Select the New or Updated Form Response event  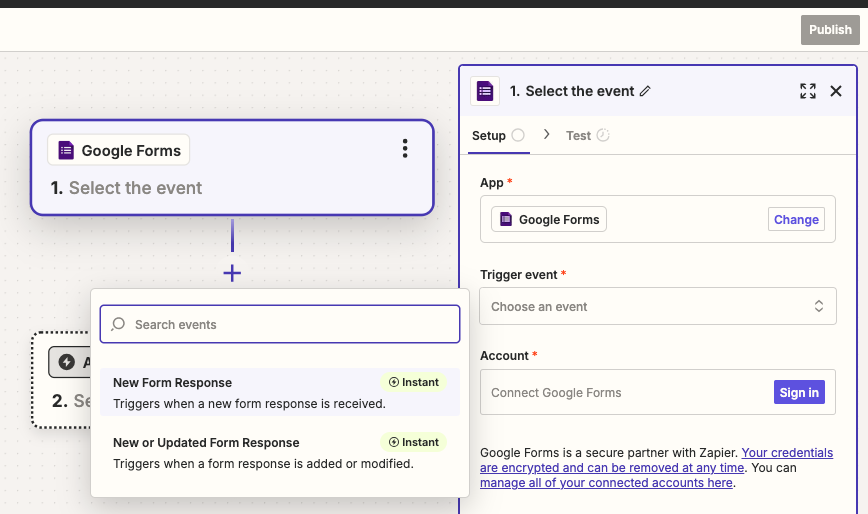click(280, 453)
